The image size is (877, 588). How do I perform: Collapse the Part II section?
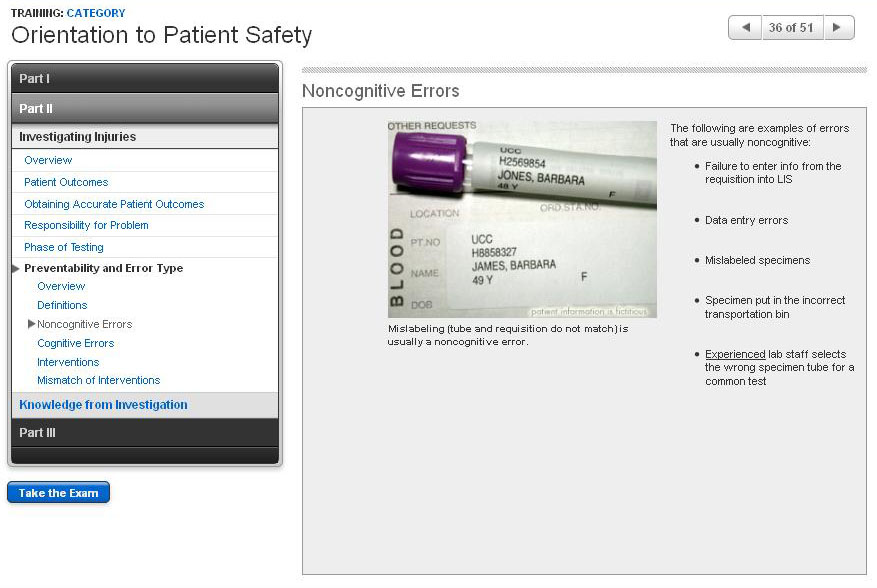145,108
